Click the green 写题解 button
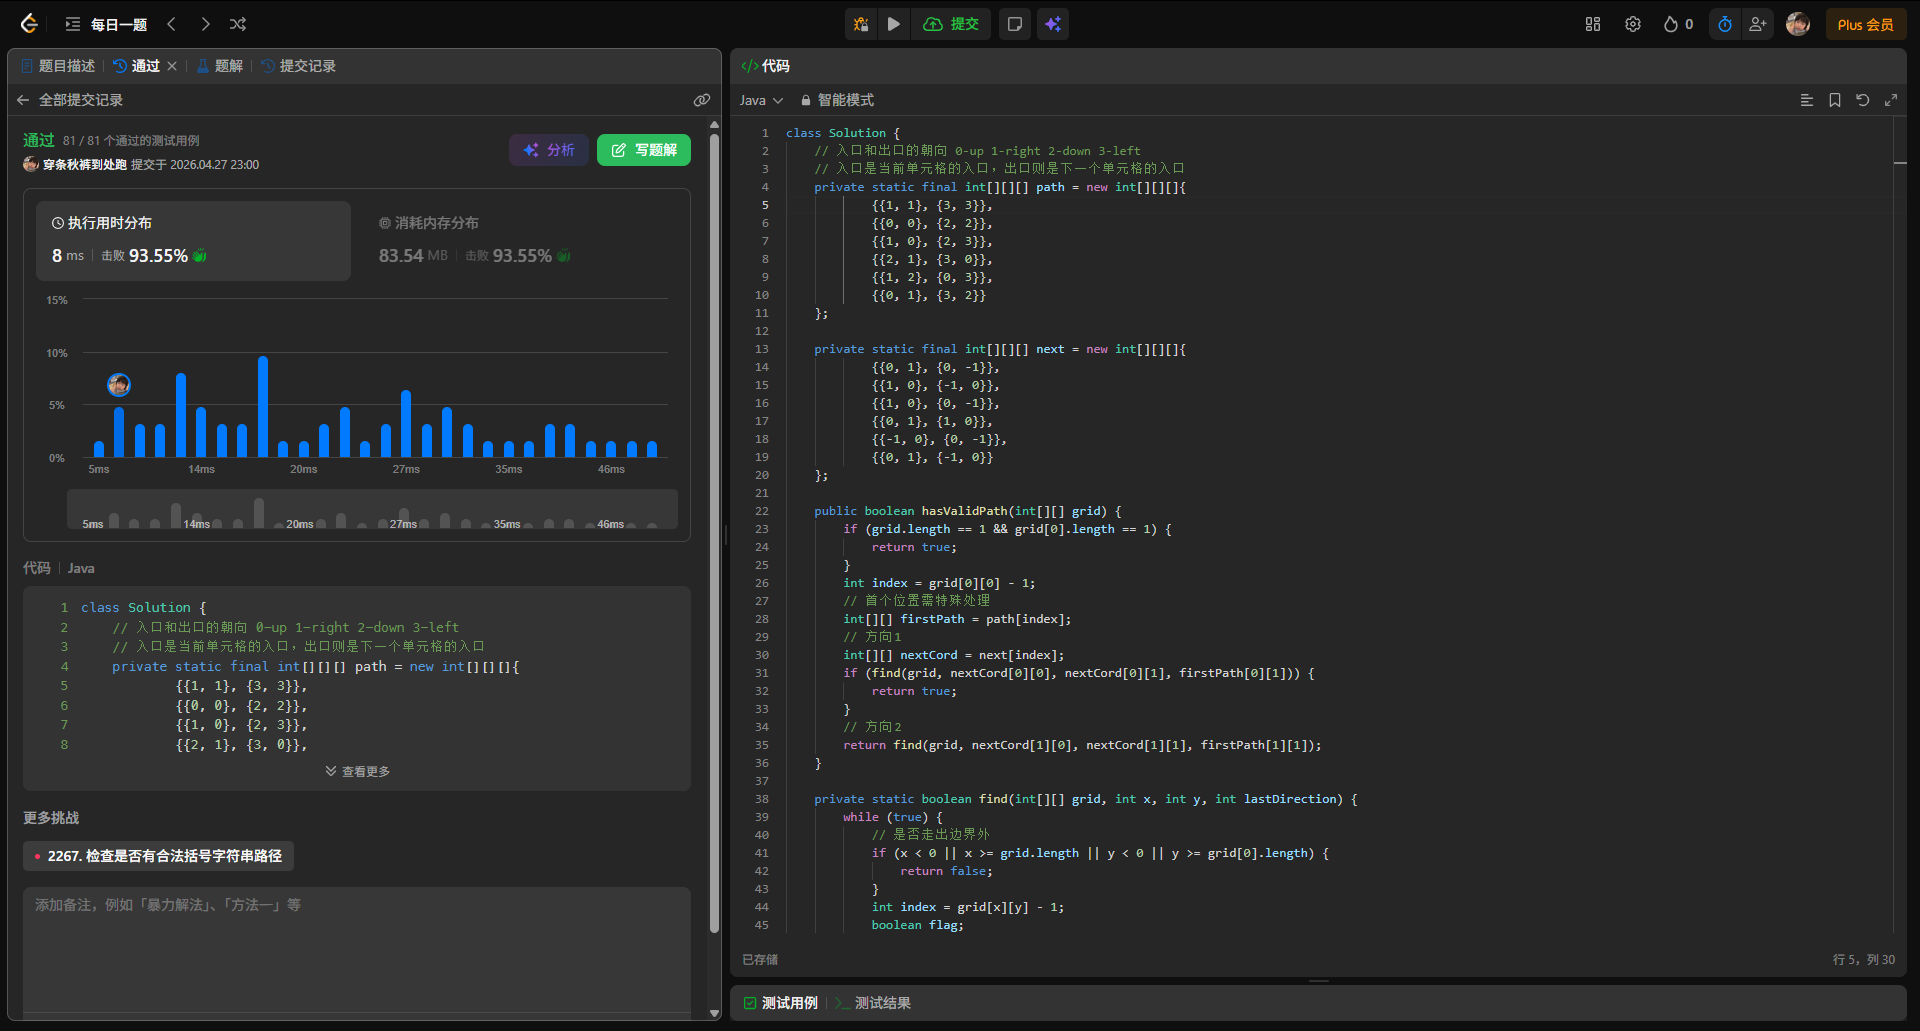 pyautogui.click(x=644, y=150)
